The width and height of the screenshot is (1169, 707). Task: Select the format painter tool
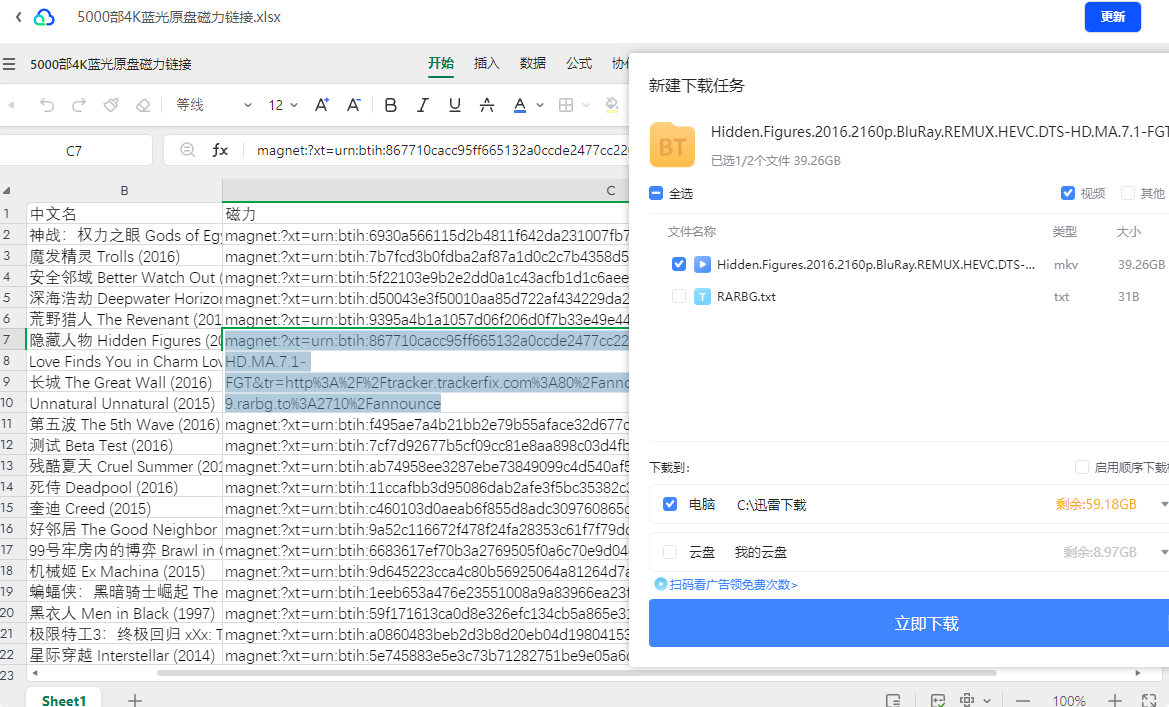point(111,105)
